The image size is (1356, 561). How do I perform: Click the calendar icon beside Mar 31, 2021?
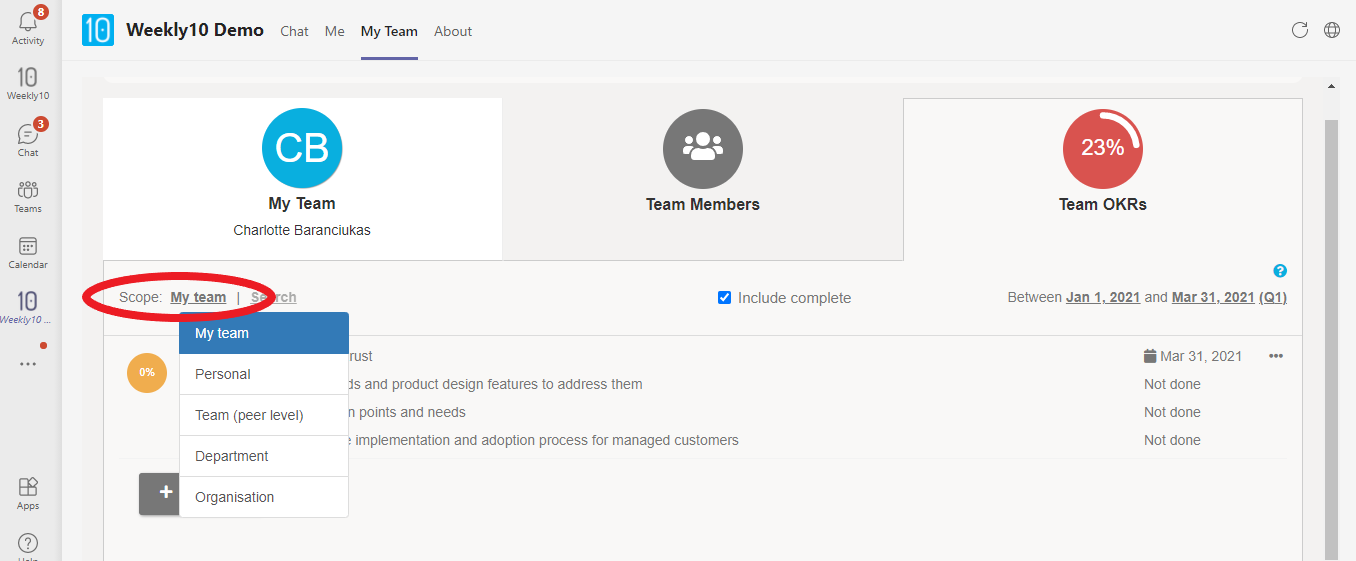point(1150,356)
